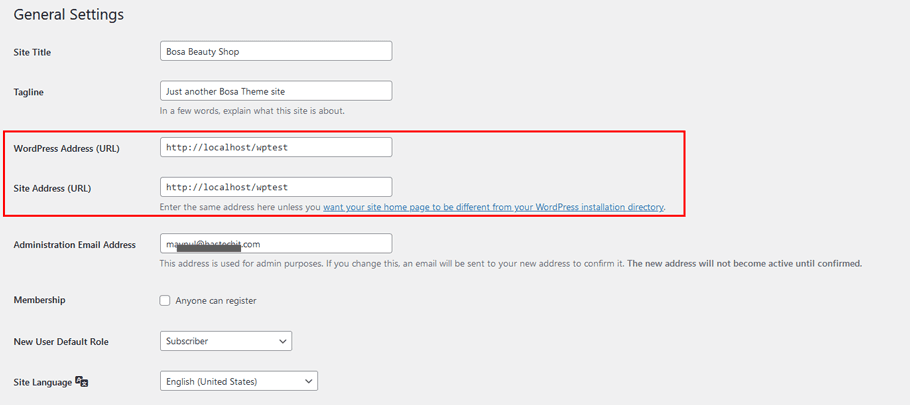This screenshot has height=405, width=910.
Task: Click the WordPress Address (URL) label
Action: [66, 149]
